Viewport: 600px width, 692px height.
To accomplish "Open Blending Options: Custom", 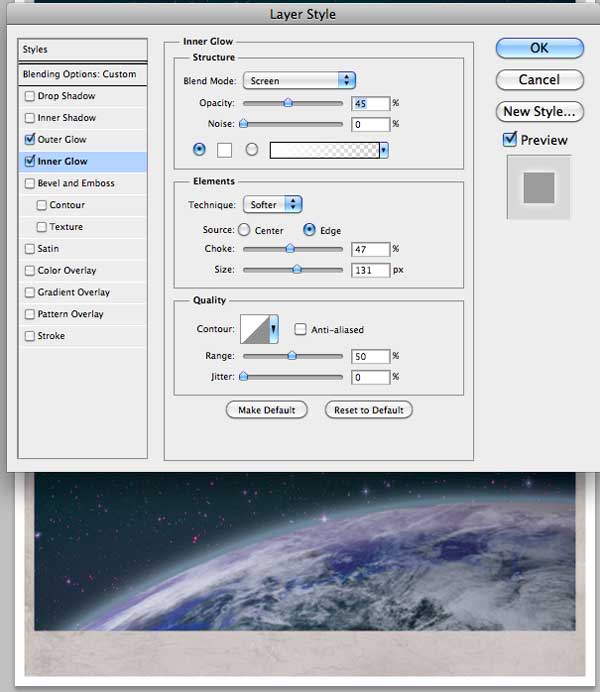I will click(x=82, y=74).
